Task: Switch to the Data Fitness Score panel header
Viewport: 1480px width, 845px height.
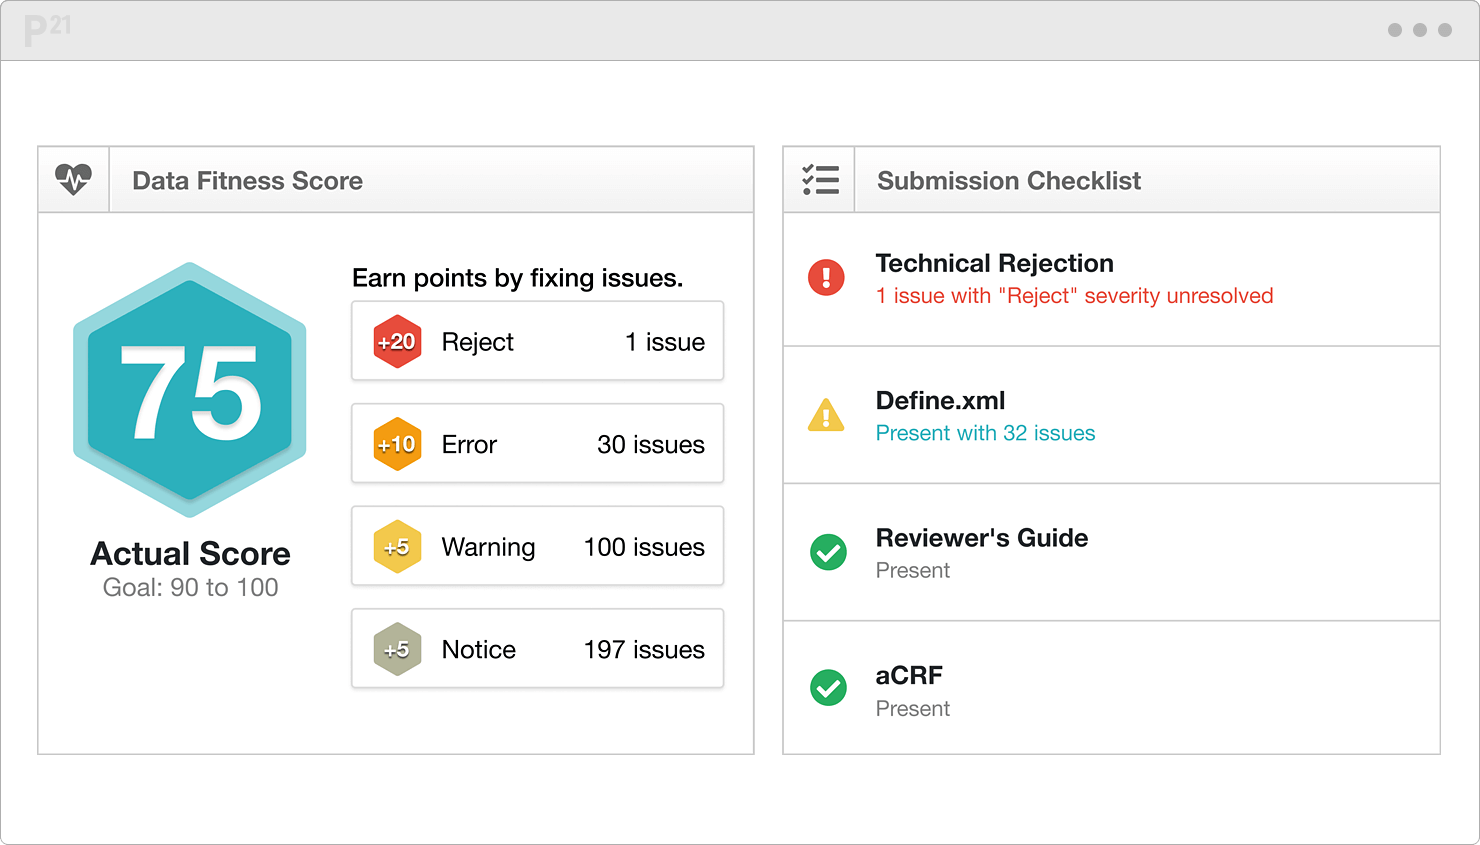Action: click(x=247, y=181)
